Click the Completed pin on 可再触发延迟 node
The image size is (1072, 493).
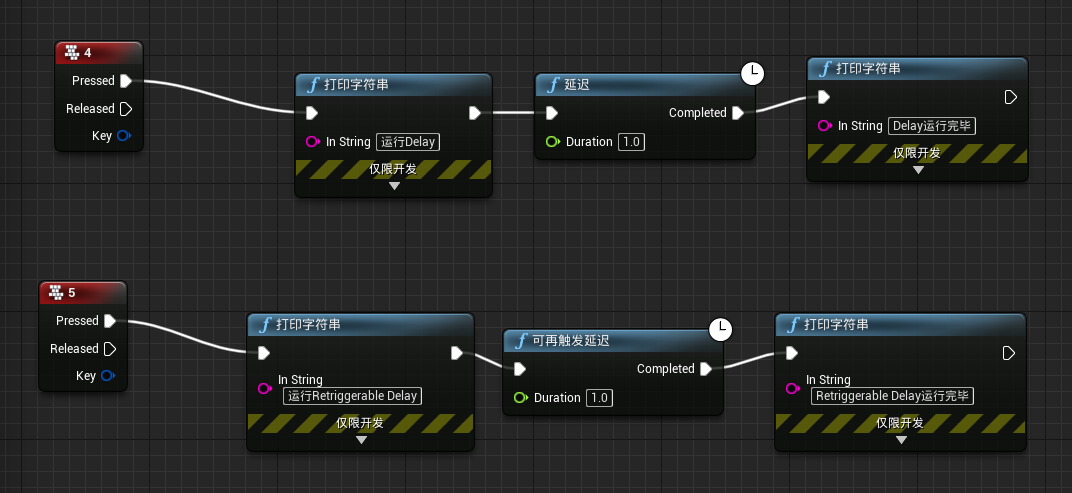pos(705,369)
